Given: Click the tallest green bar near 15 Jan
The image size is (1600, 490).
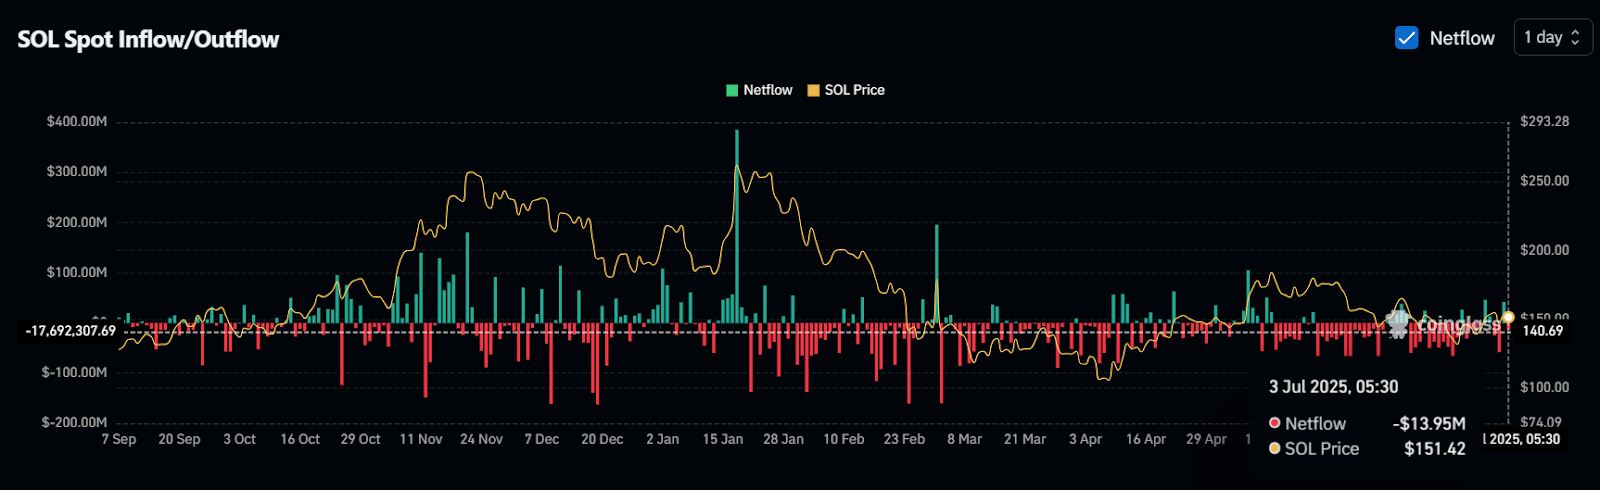Looking at the screenshot, I should [x=737, y=226].
